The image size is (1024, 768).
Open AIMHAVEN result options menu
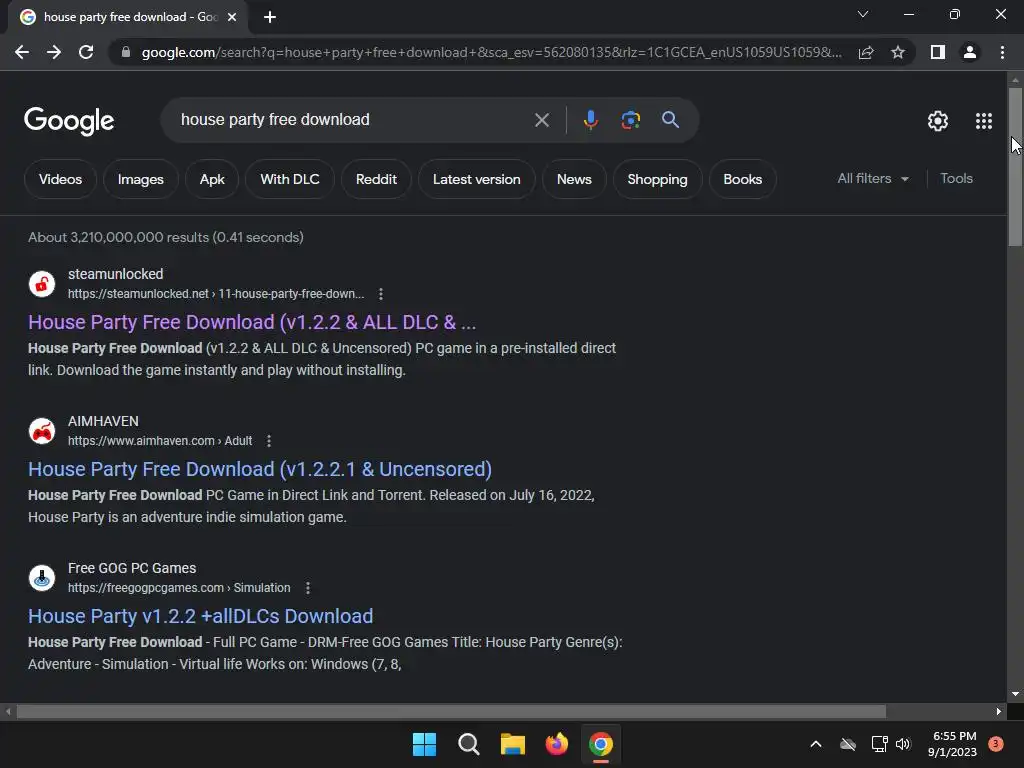(268, 441)
